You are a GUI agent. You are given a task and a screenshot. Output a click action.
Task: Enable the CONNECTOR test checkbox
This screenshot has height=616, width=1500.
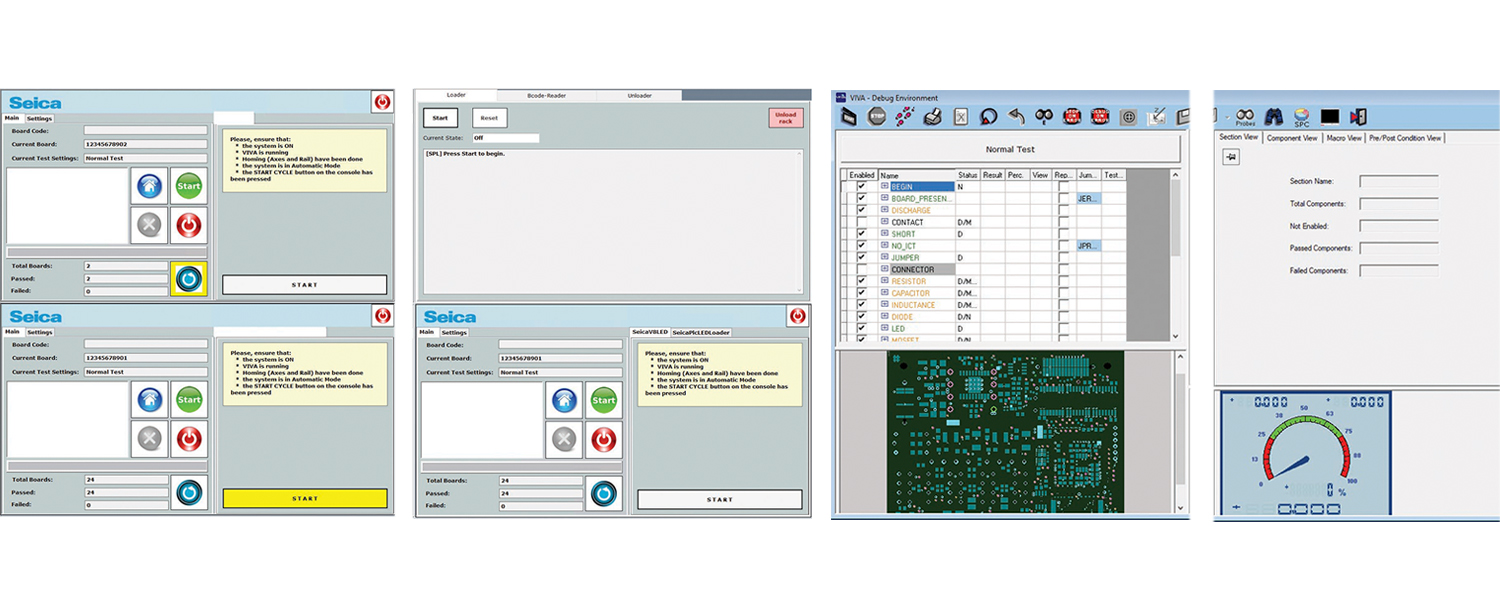861,269
